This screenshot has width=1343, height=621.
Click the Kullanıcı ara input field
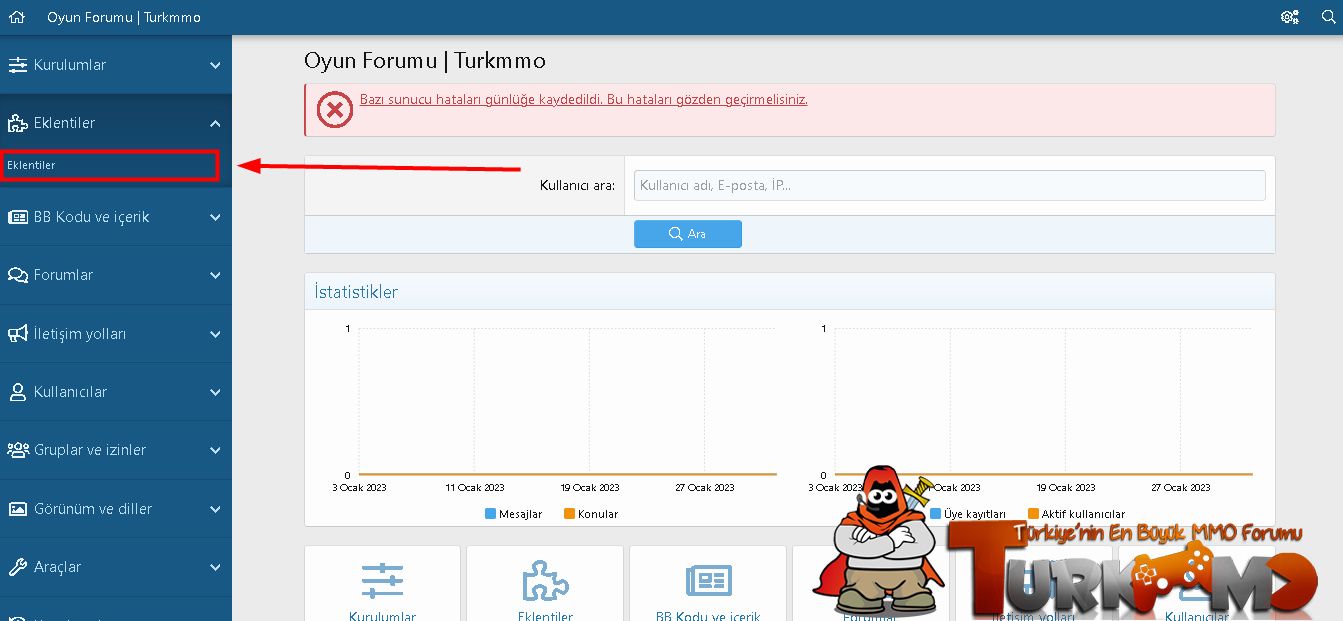pyautogui.click(x=949, y=185)
